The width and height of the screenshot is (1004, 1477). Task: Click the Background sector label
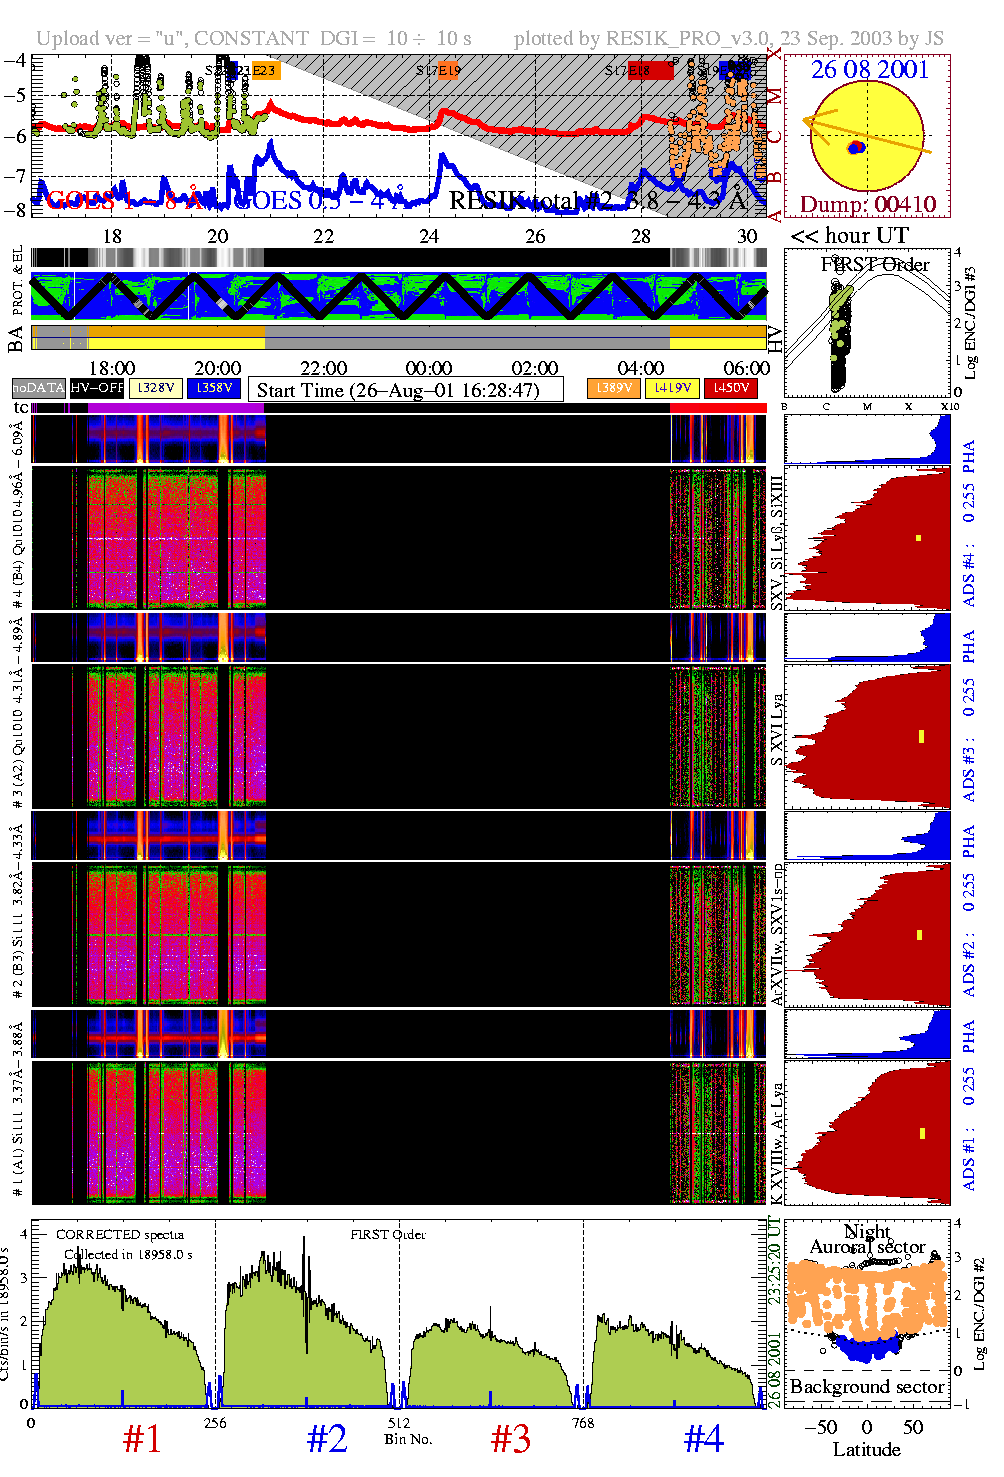pyautogui.click(x=867, y=1387)
